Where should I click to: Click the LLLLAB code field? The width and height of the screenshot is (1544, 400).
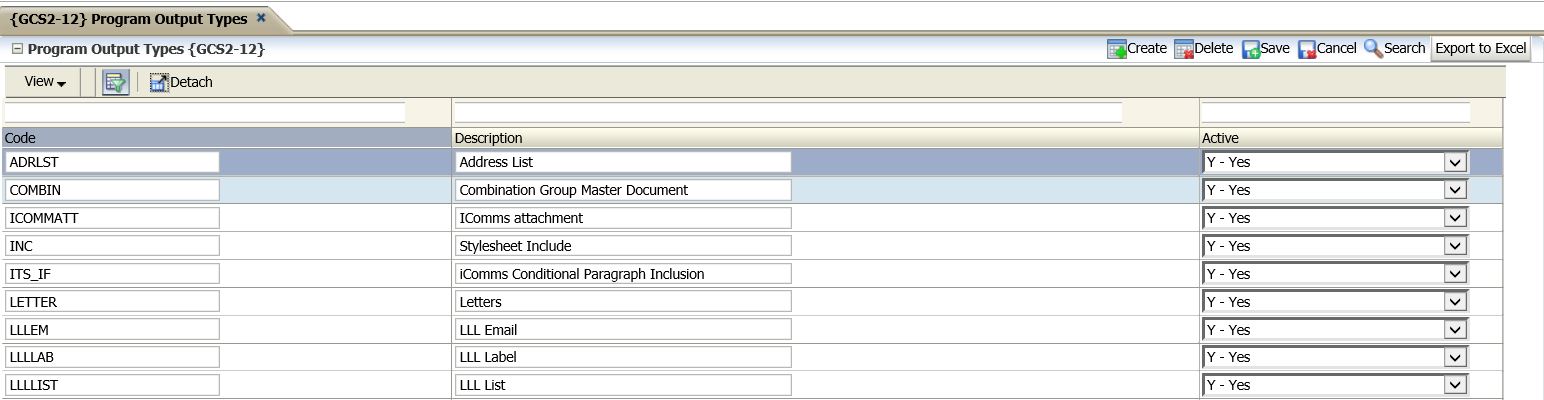tap(112, 357)
